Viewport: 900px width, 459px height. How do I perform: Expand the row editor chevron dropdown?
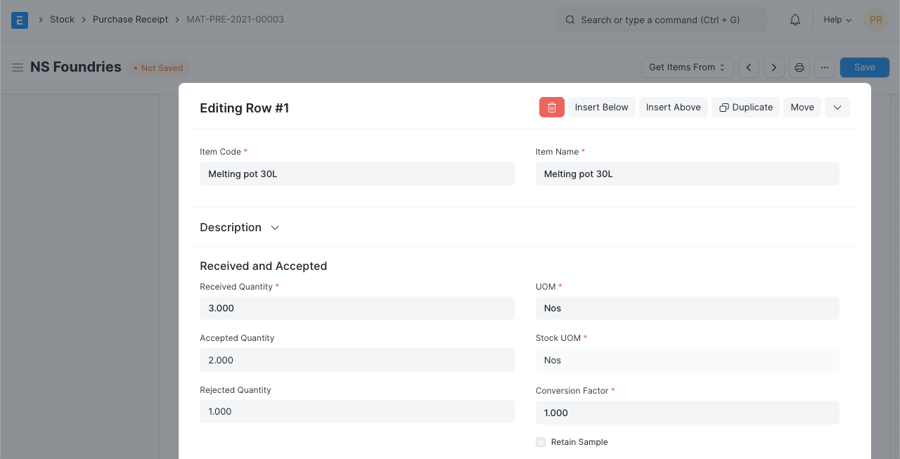click(837, 107)
